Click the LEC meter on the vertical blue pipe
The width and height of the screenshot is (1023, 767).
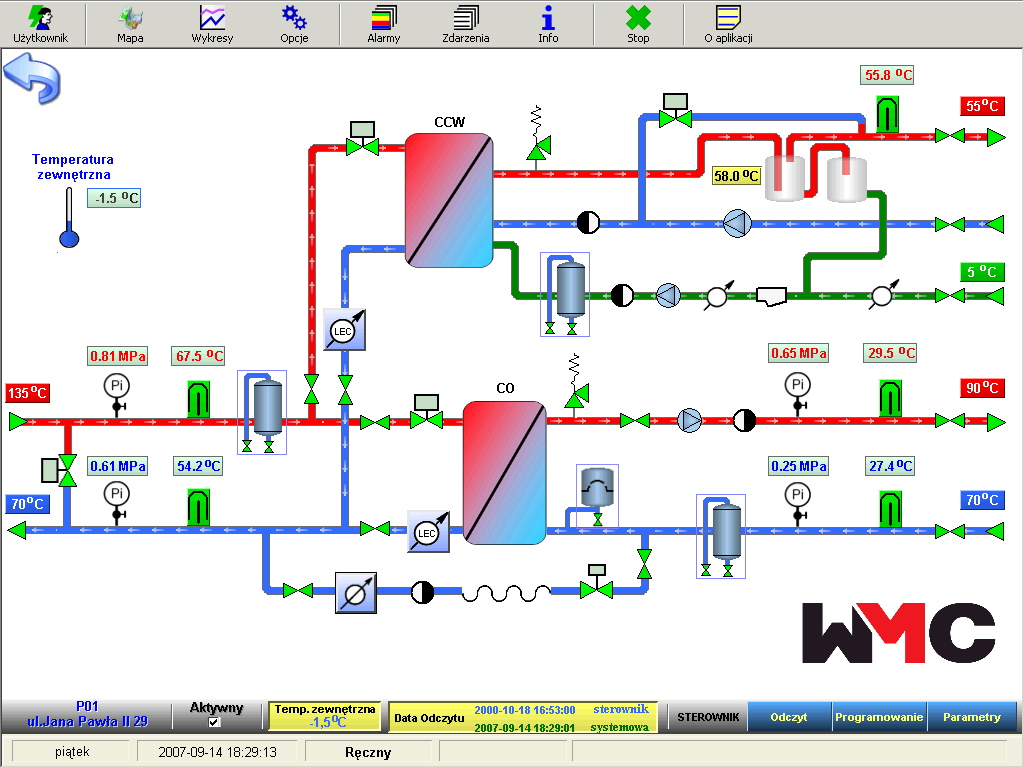(344, 330)
